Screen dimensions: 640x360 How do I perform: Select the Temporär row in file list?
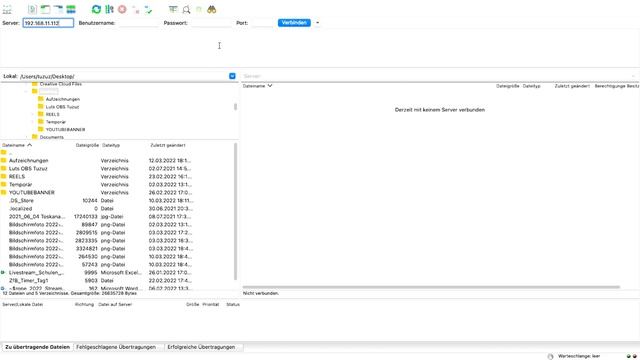point(117,184)
